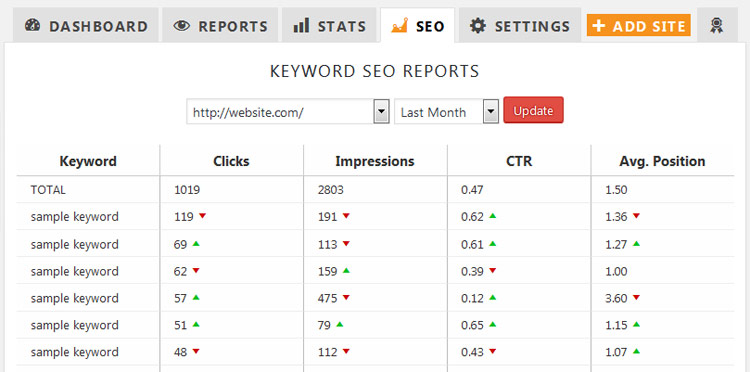Switch to the Dashboard tab
Screen dimensions: 750x372
86,25
